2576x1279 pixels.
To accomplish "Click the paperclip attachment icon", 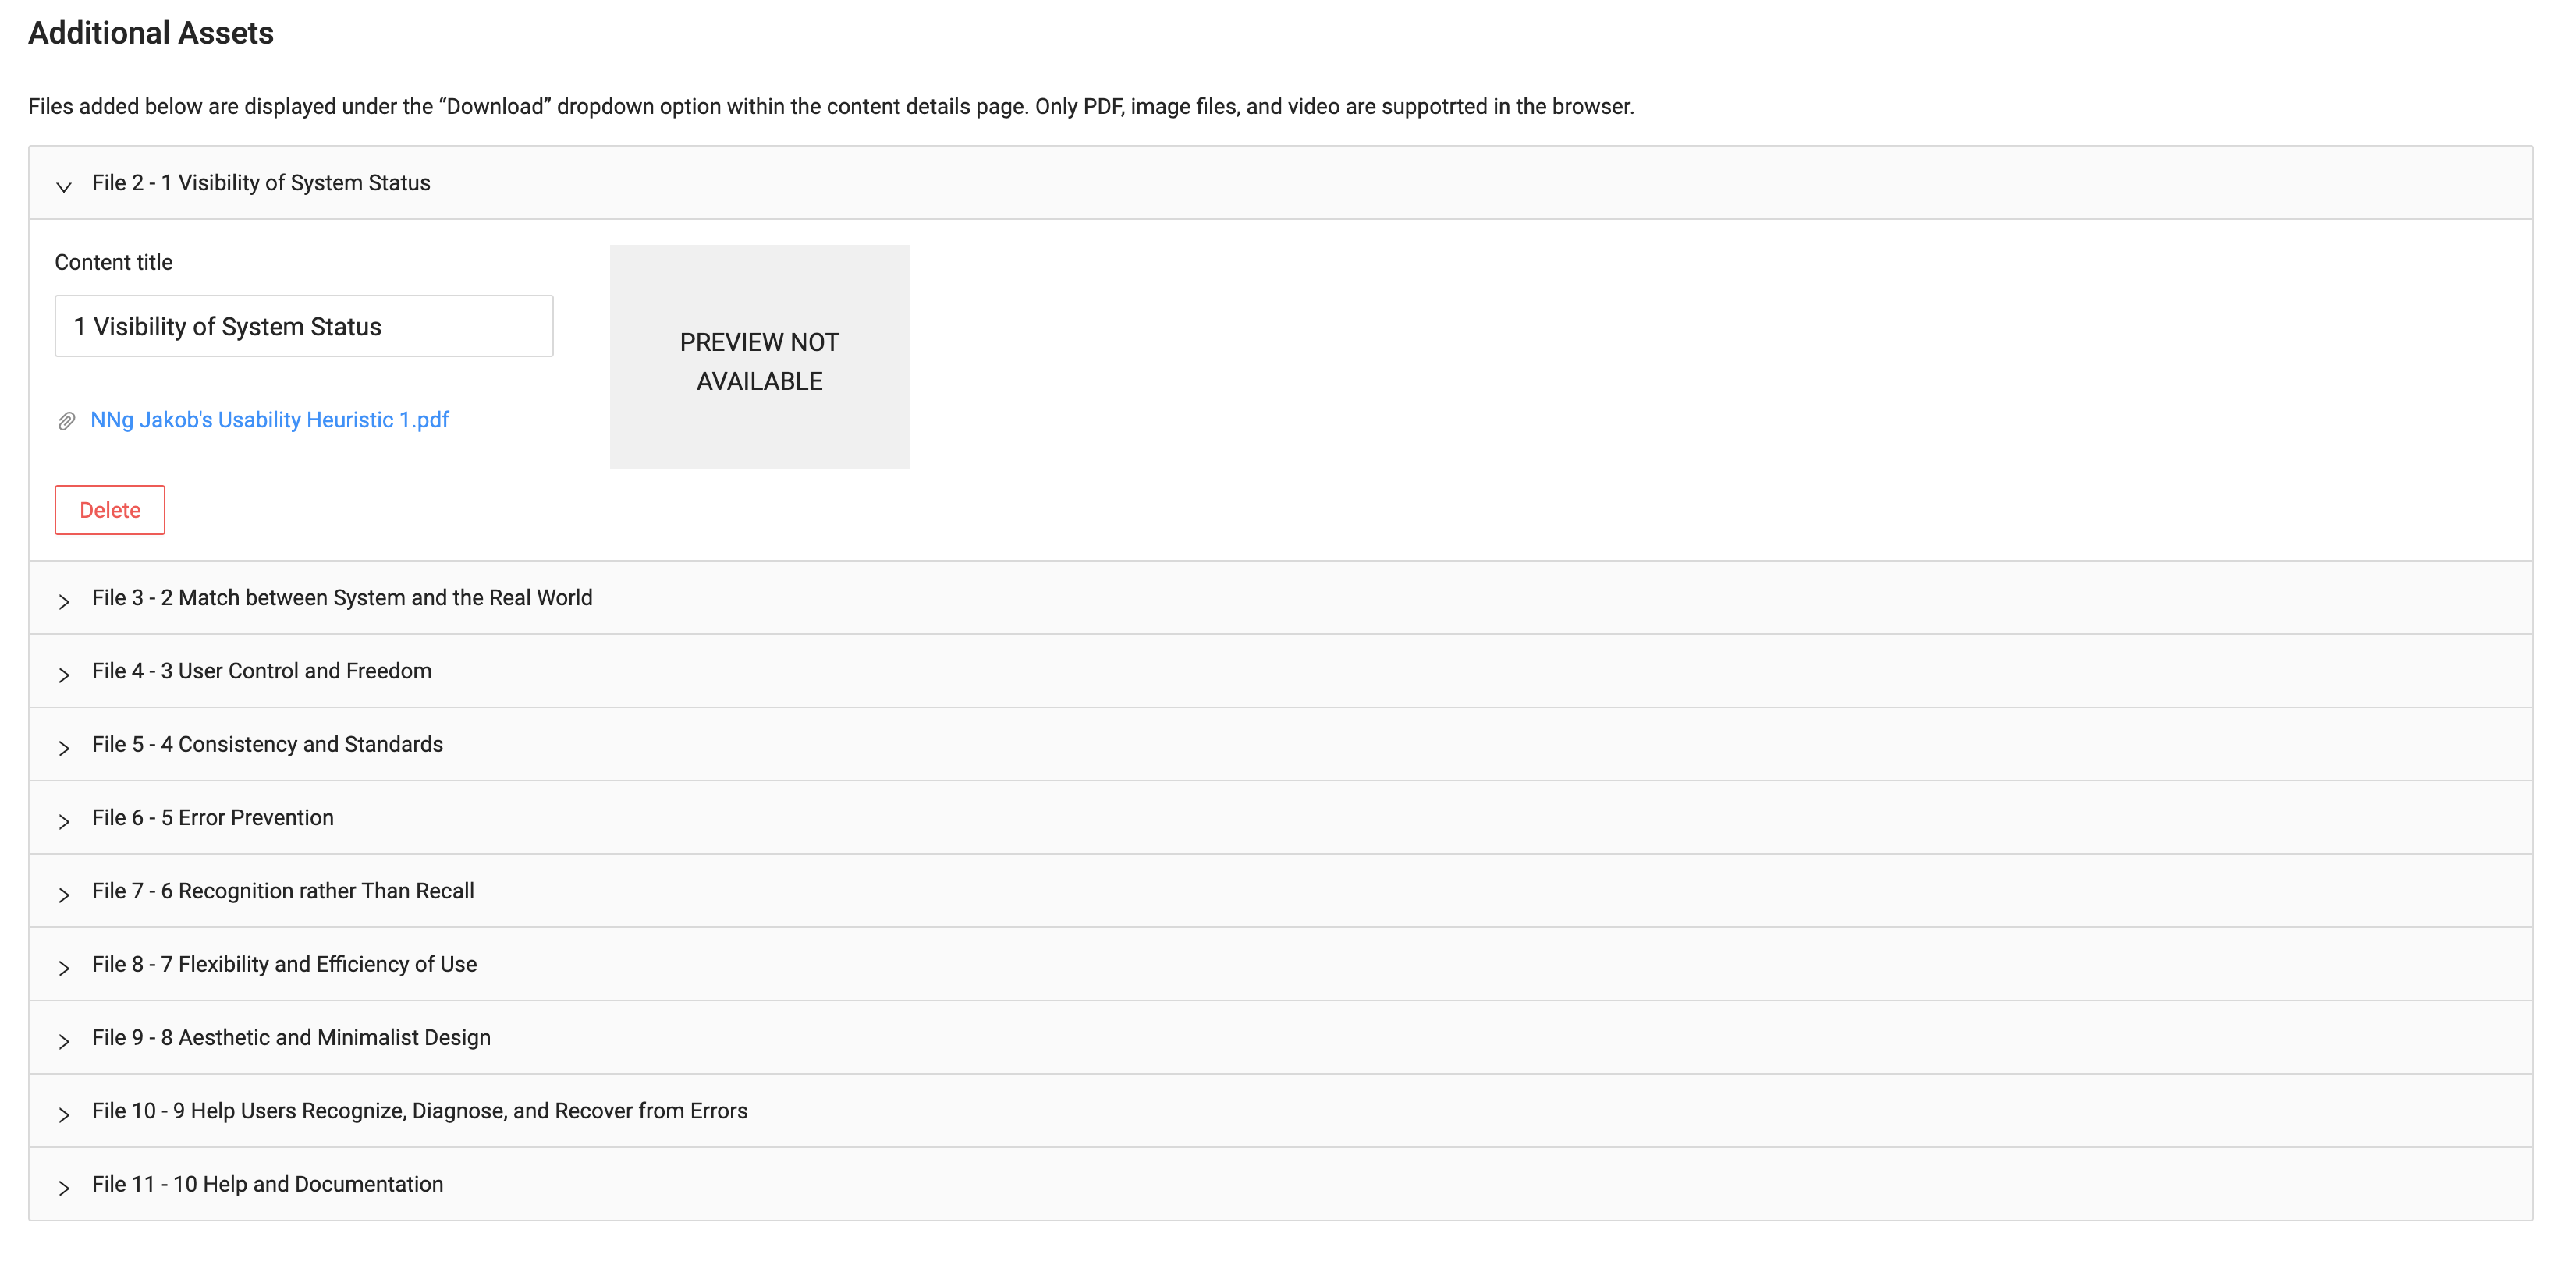I will coord(66,421).
